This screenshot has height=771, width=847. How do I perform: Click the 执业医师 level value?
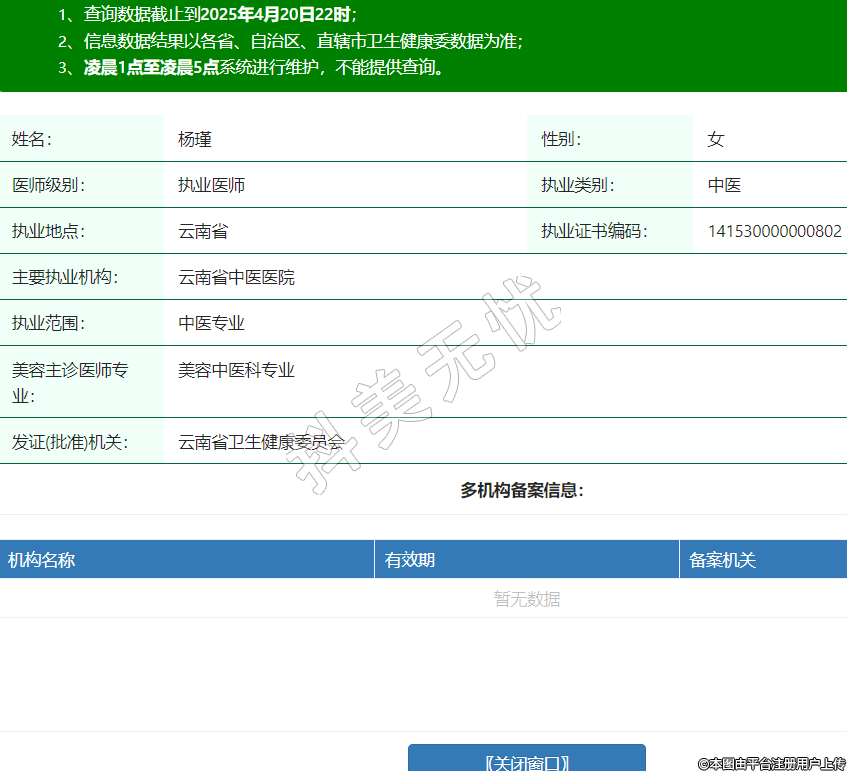pos(211,185)
